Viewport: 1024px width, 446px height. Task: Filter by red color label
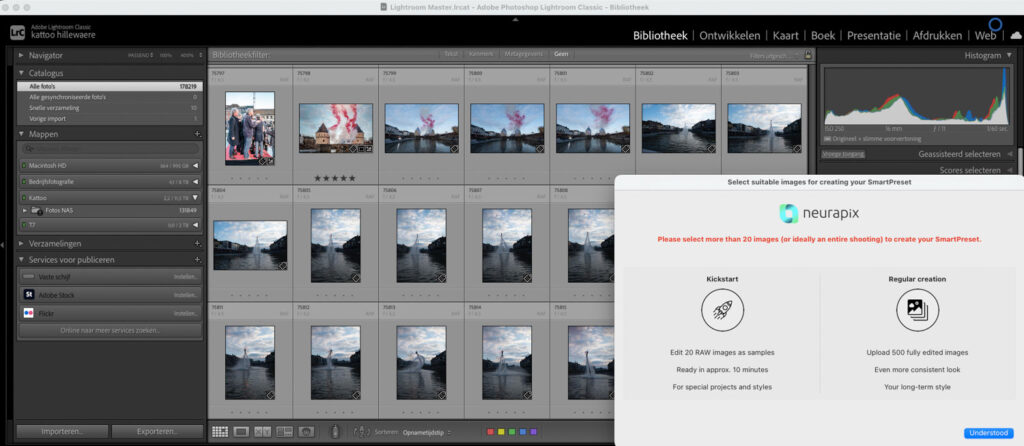point(491,432)
